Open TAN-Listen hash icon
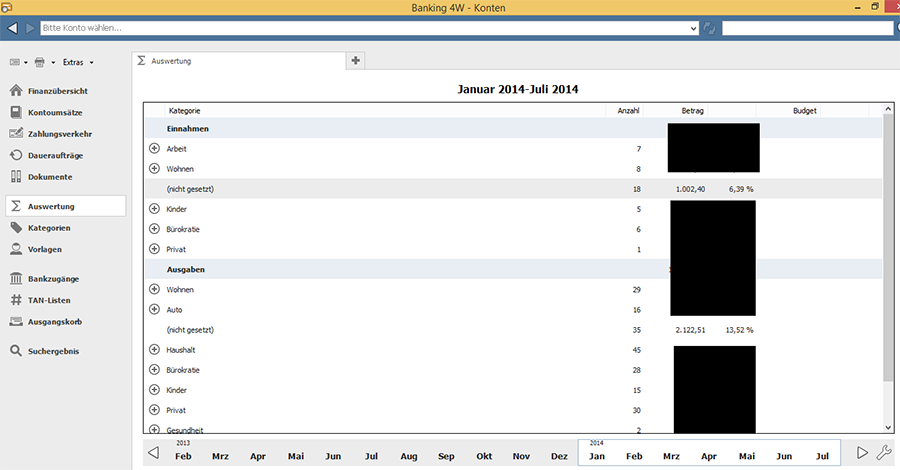The width and height of the screenshot is (900, 470). tap(16, 300)
